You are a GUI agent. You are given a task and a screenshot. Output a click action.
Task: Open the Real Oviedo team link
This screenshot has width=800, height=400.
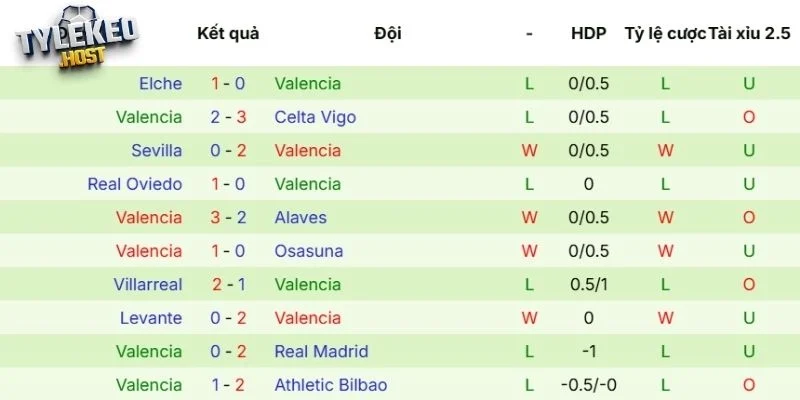pyautogui.click(x=135, y=184)
